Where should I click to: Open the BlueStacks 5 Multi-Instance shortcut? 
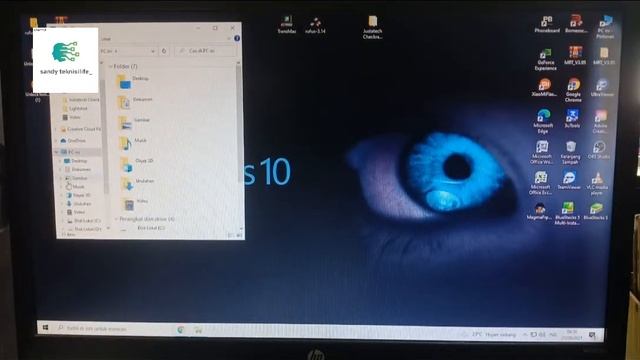tap(567, 214)
